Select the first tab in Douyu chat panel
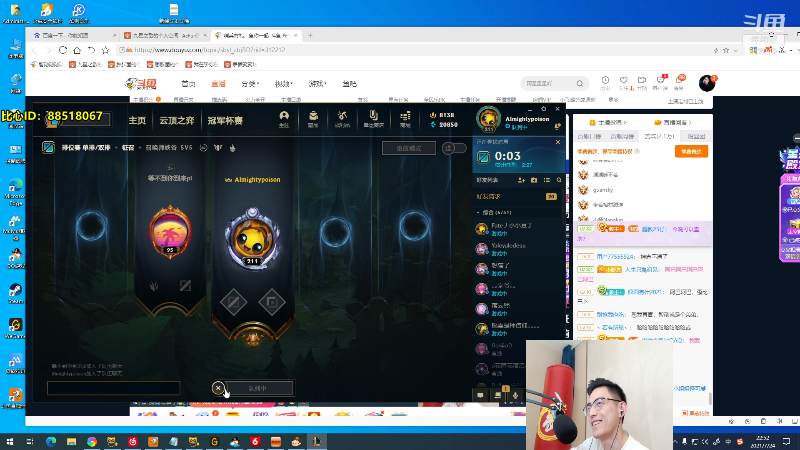The image size is (800, 450). click(x=589, y=136)
